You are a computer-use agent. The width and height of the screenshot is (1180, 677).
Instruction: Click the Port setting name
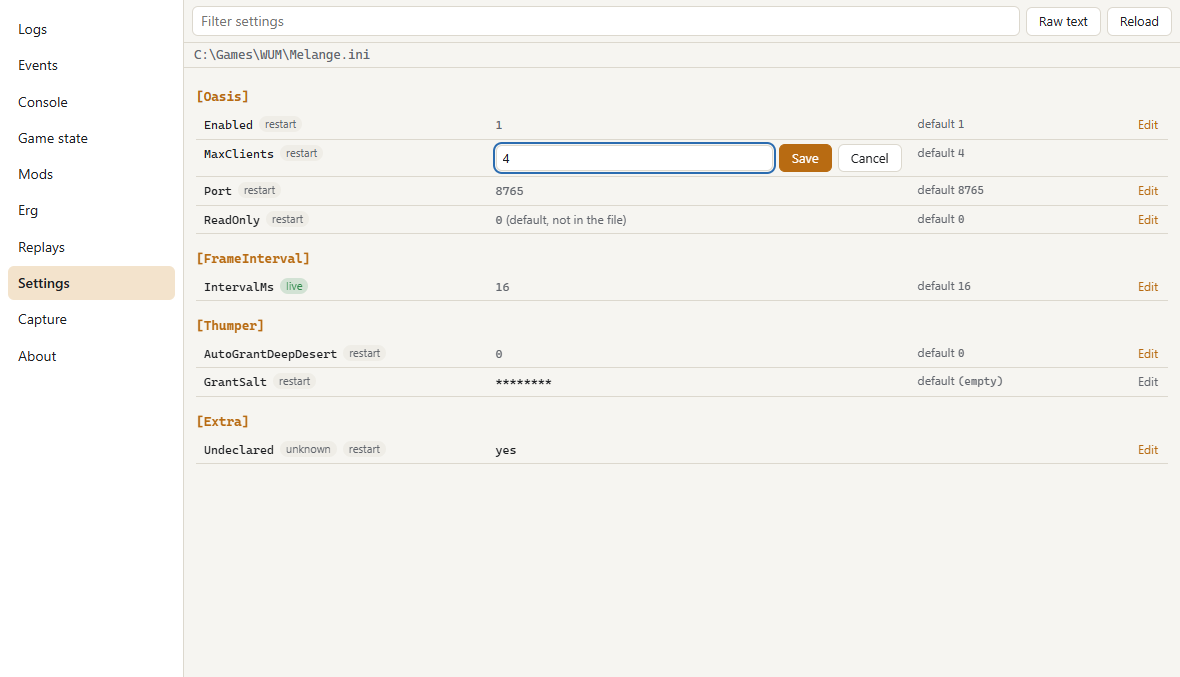[x=217, y=191]
